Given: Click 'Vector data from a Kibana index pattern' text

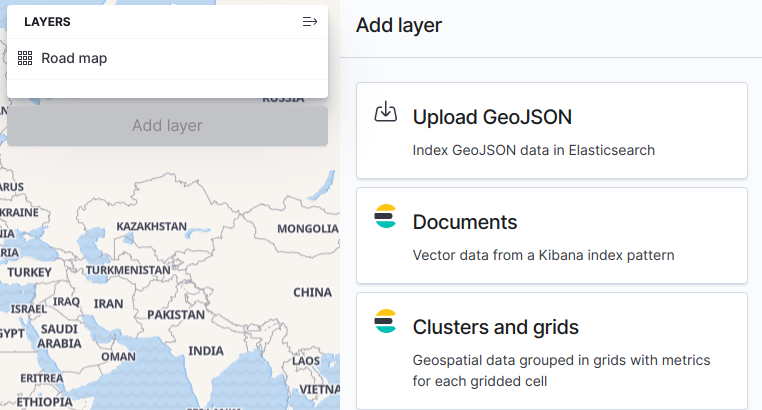Looking at the screenshot, I should 543,255.
